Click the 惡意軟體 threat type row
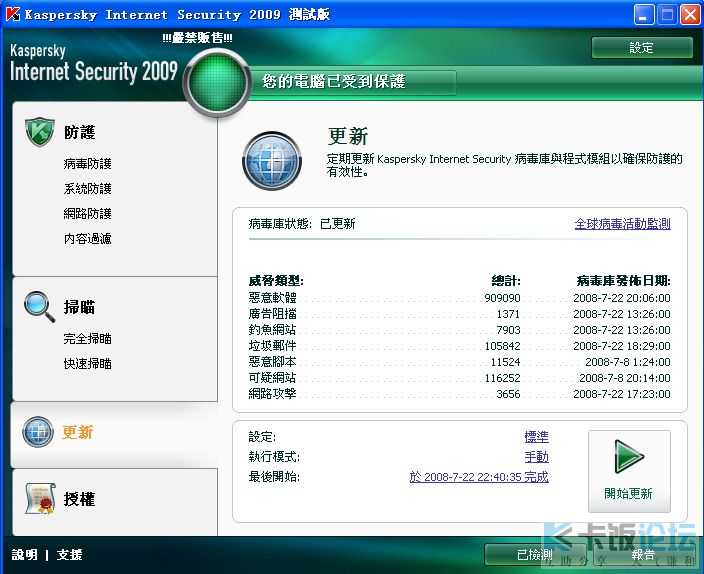 pyautogui.click(x=459, y=298)
